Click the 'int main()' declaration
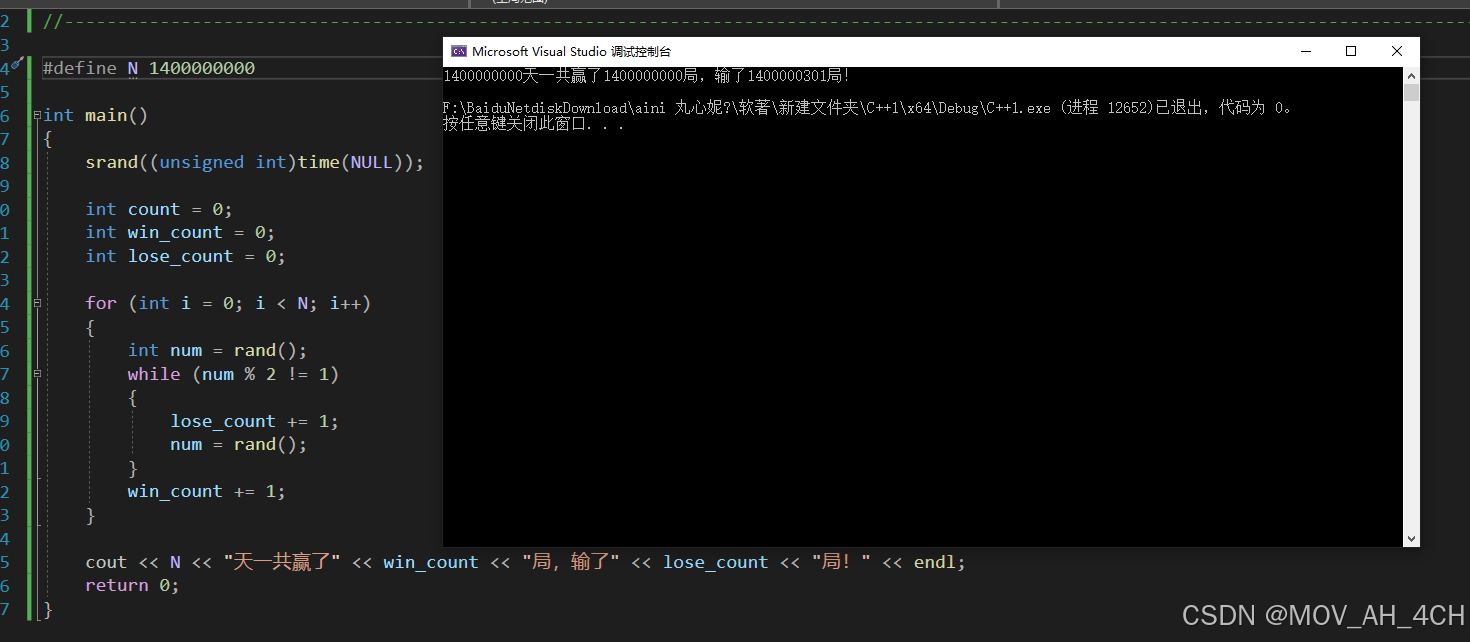 [96, 115]
